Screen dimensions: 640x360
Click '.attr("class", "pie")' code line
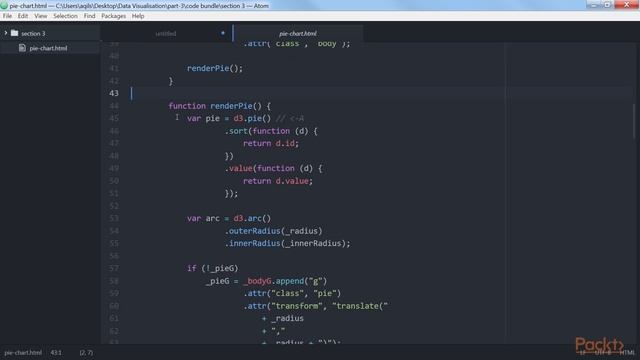pos(292,293)
